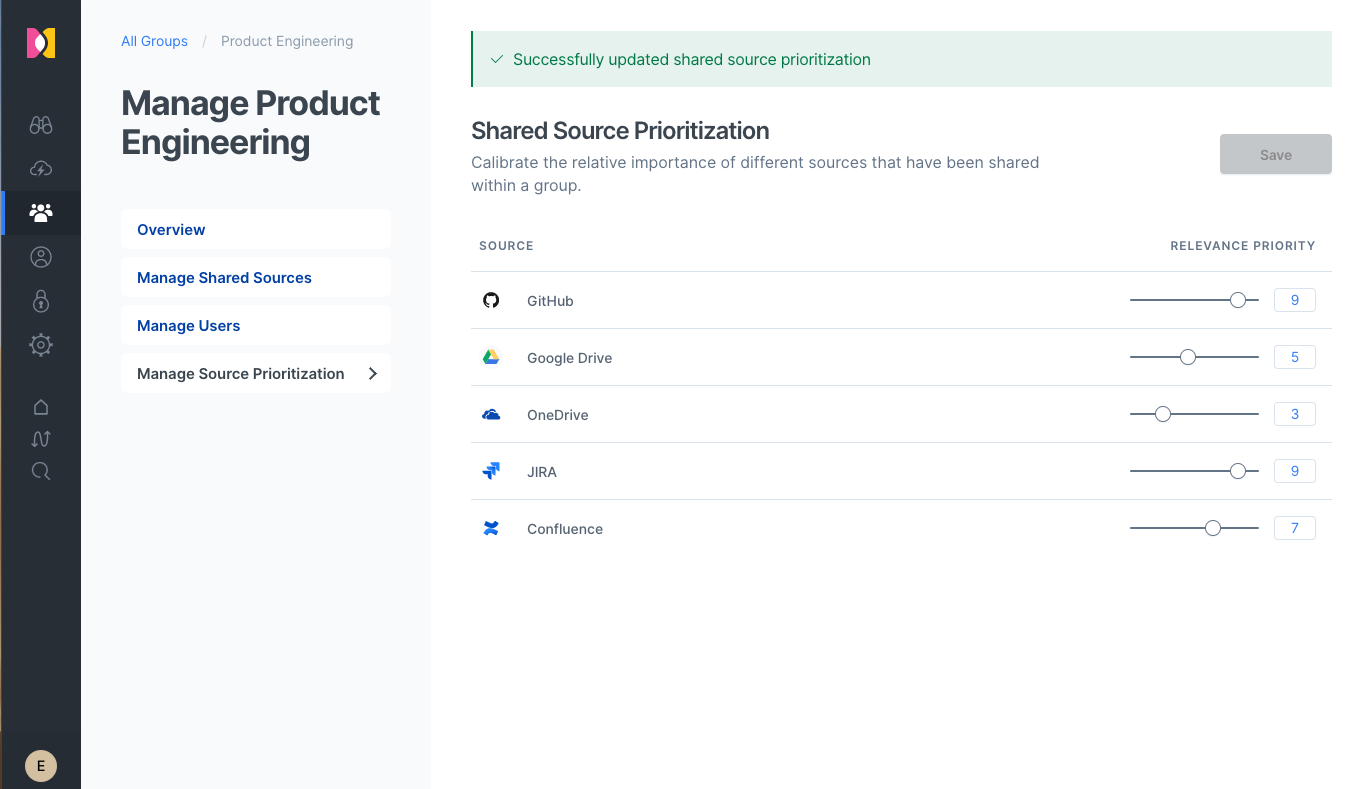Image resolution: width=1358 pixels, height=789 pixels.
Task: Click the JIRA priority slider
Action: (1194, 471)
